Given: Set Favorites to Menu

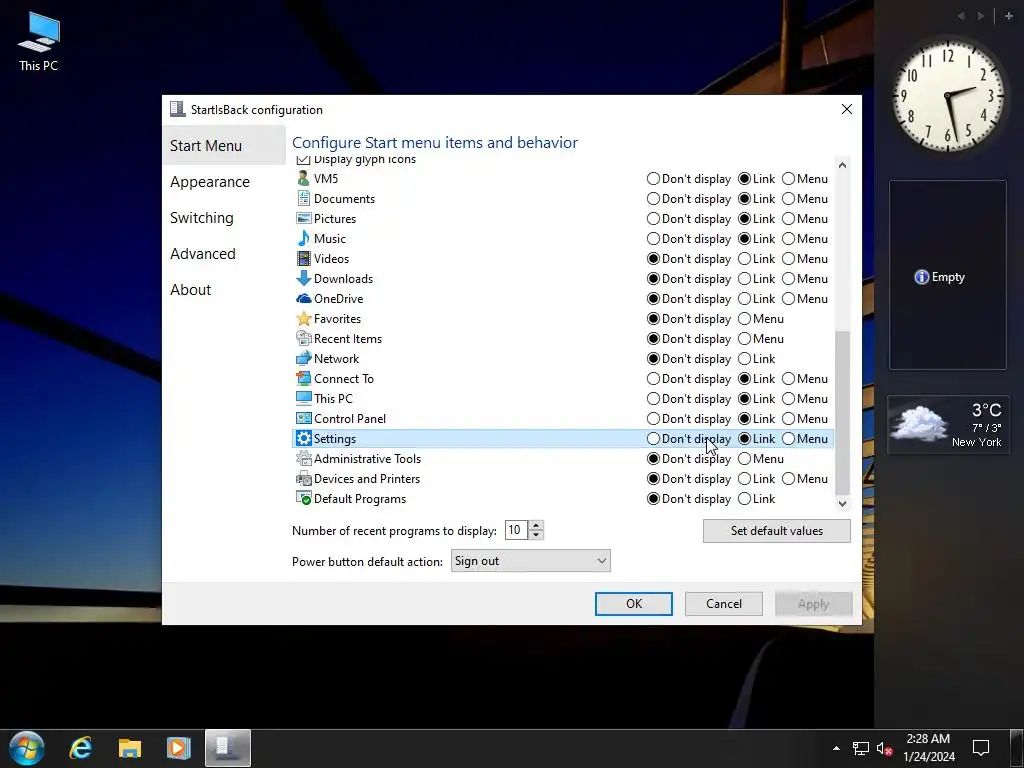Looking at the screenshot, I should point(744,319).
